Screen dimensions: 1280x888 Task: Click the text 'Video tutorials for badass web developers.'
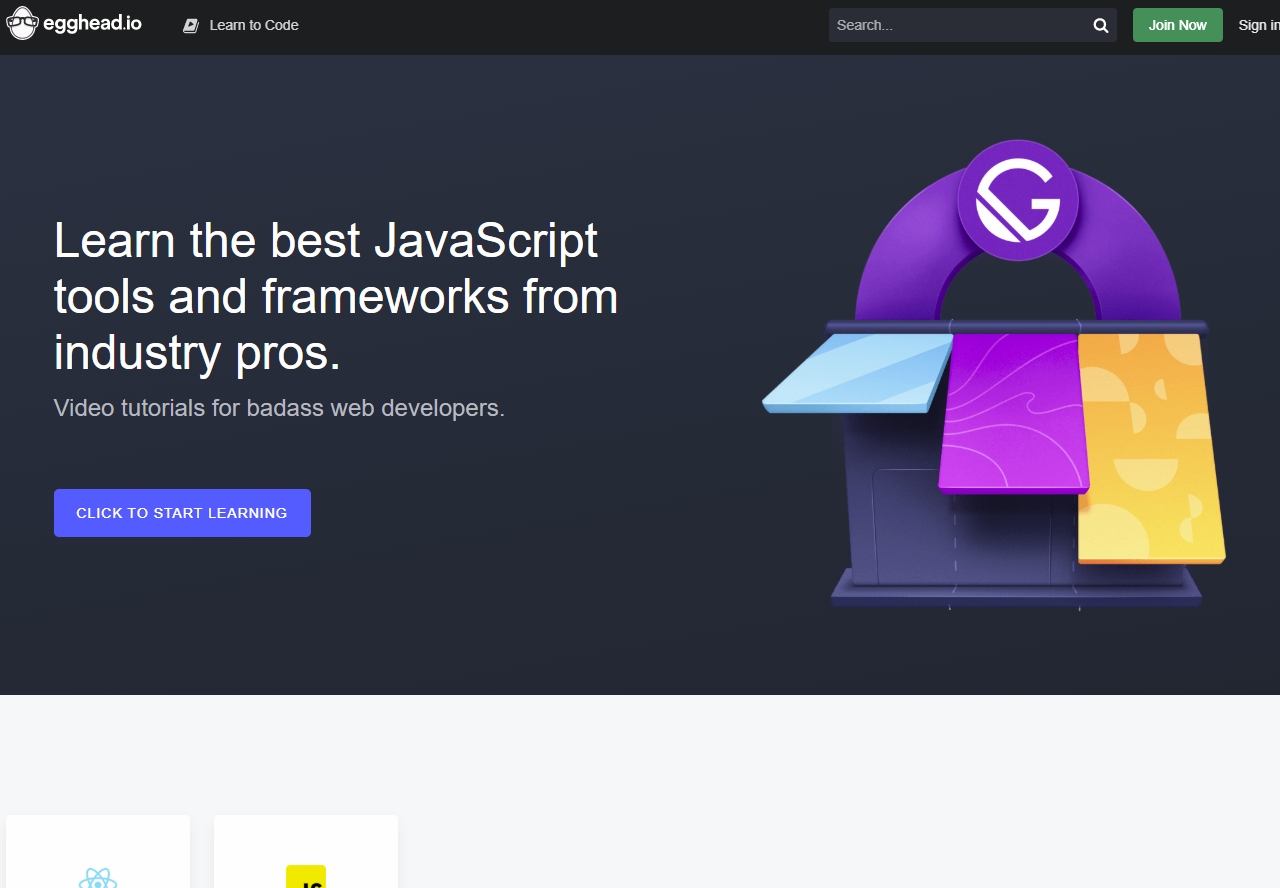279,408
